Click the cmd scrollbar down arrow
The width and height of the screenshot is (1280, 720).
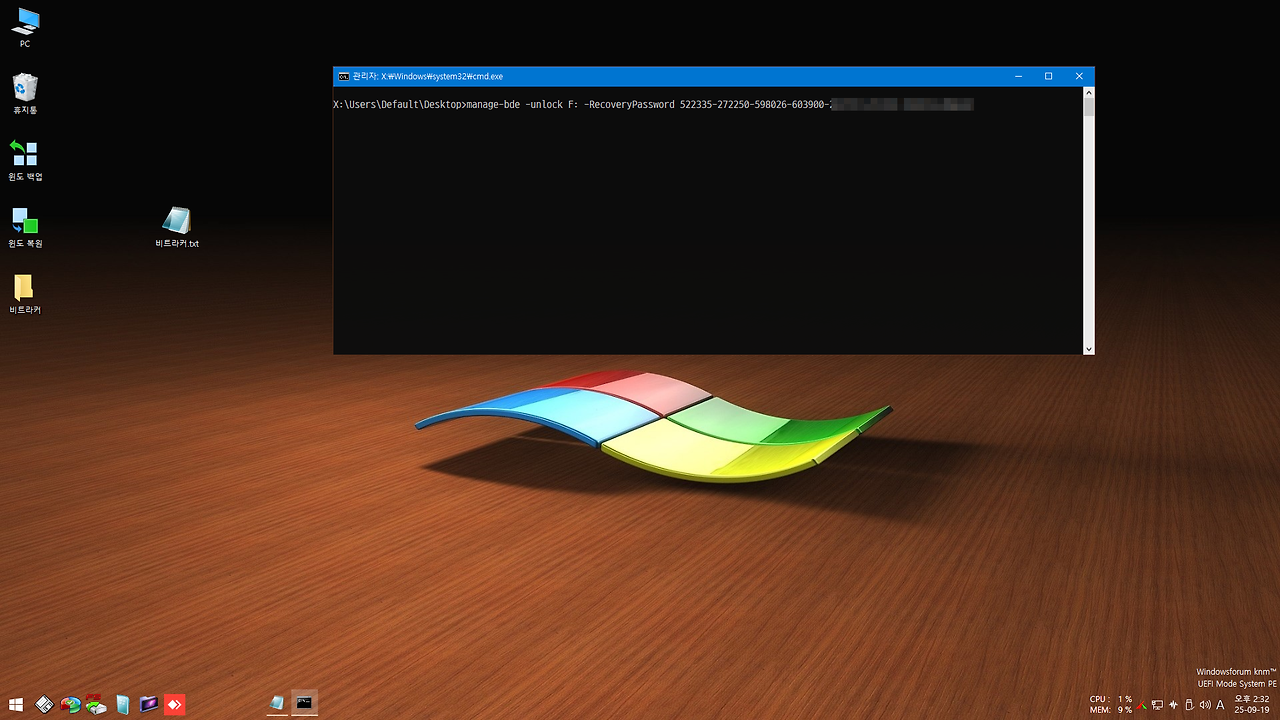1089,349
